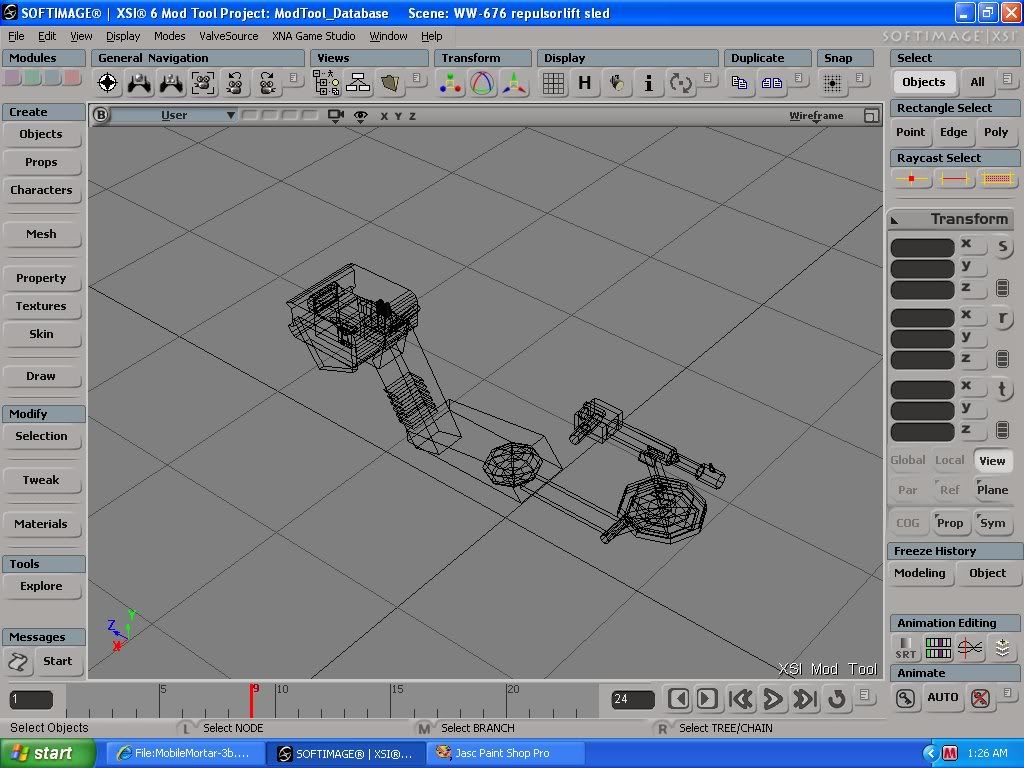Toggle the Snap grid icon
Screen dimensions: 1024x768
tap(832, 83)
